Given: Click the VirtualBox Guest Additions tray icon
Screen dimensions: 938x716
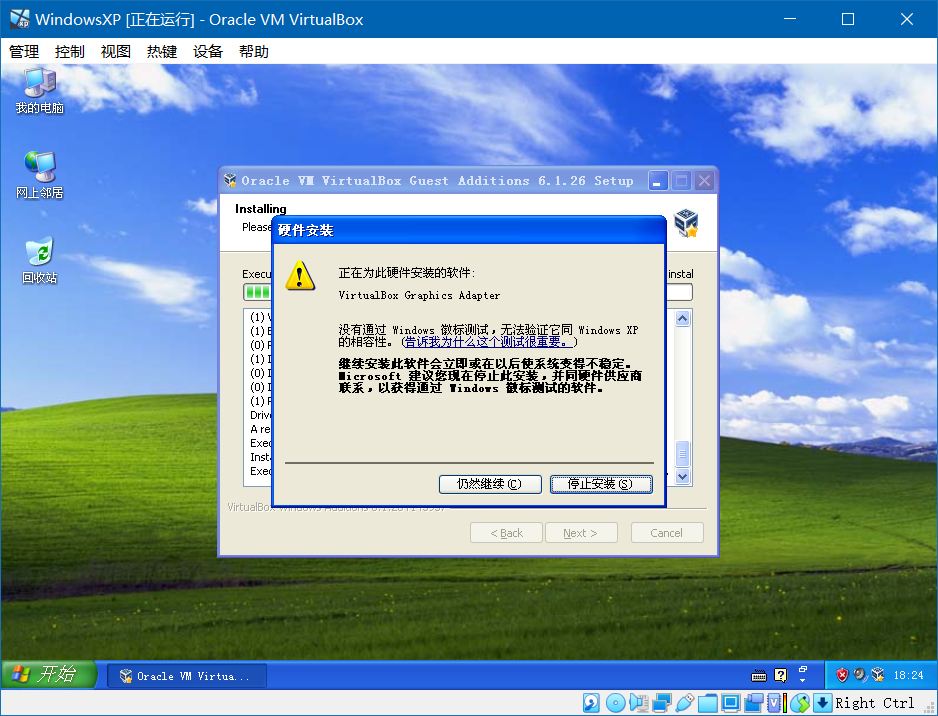Looking at the screenshot, I should [x=878, y=675].
